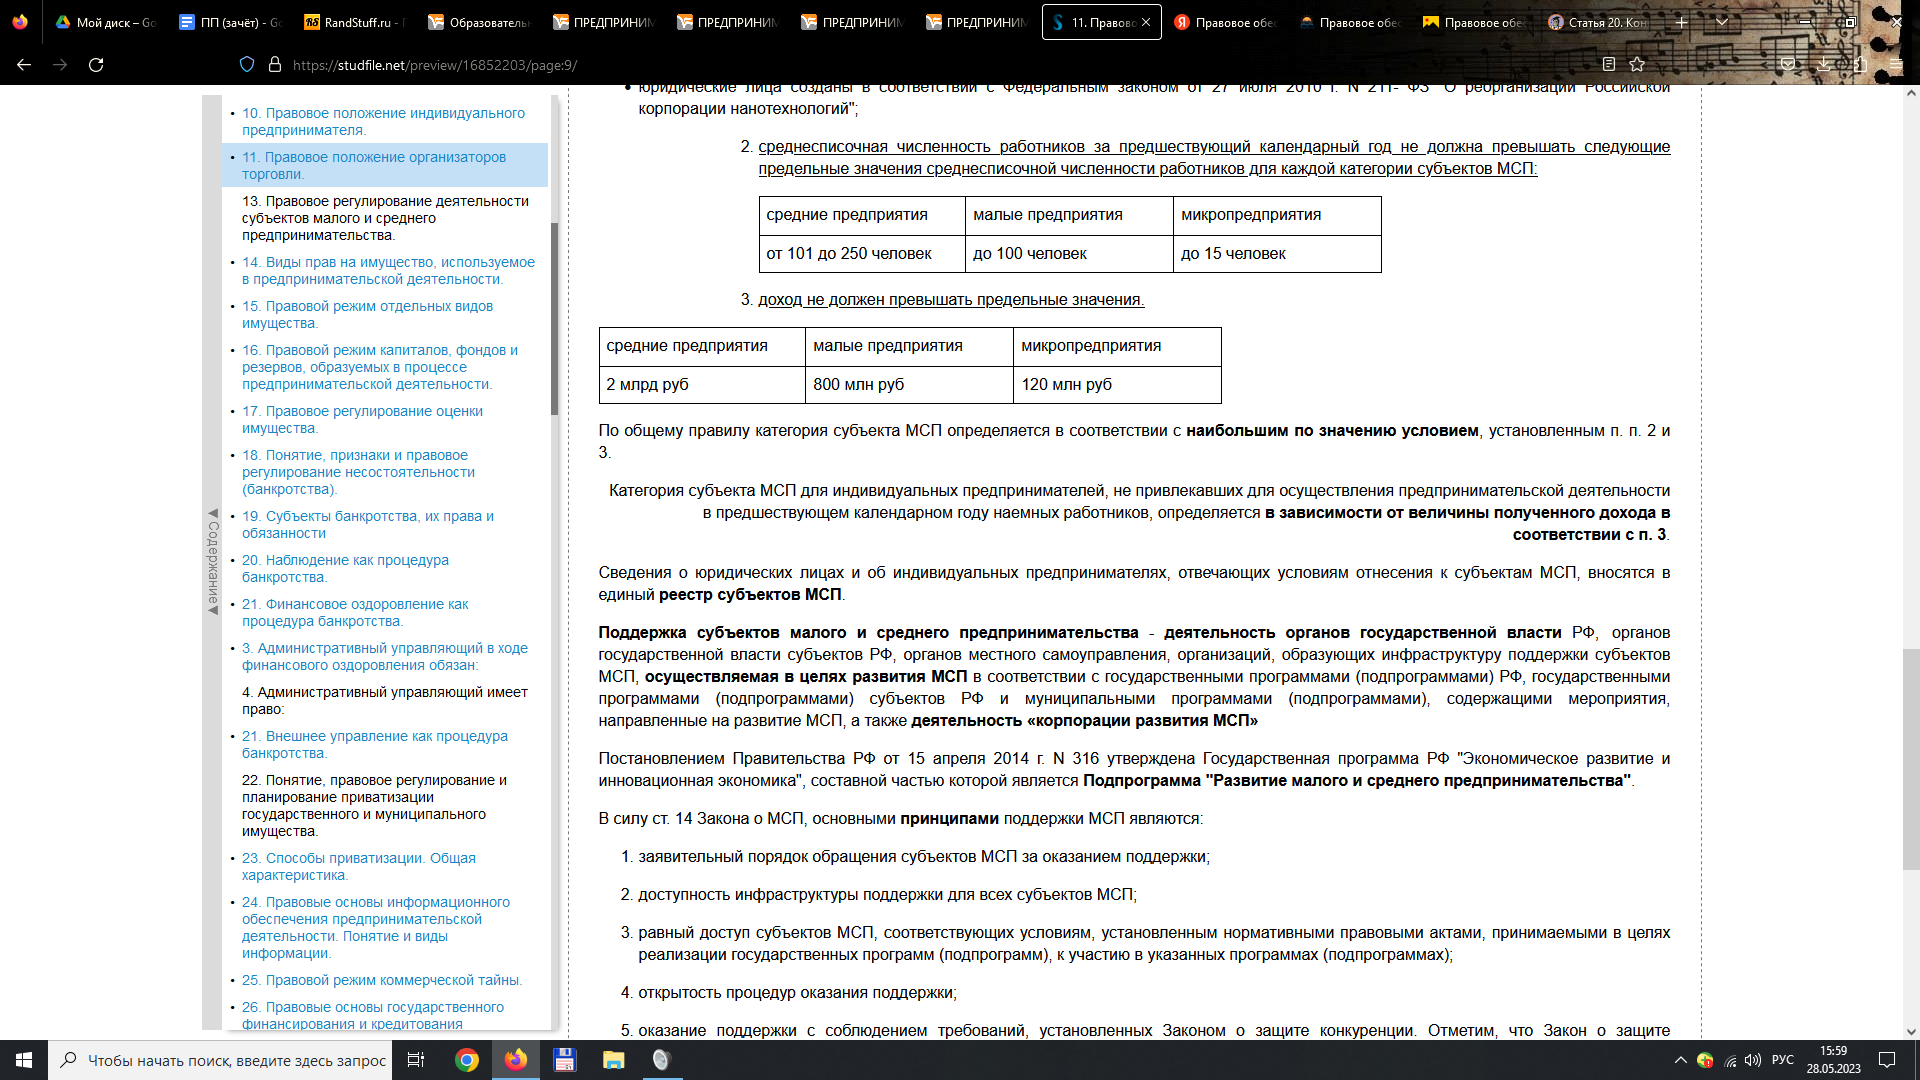The width and height of the screenshot is (1920, 1080).
Task: Open '16. Правовой режим капиталов, фондов' link
Action: 380,367
